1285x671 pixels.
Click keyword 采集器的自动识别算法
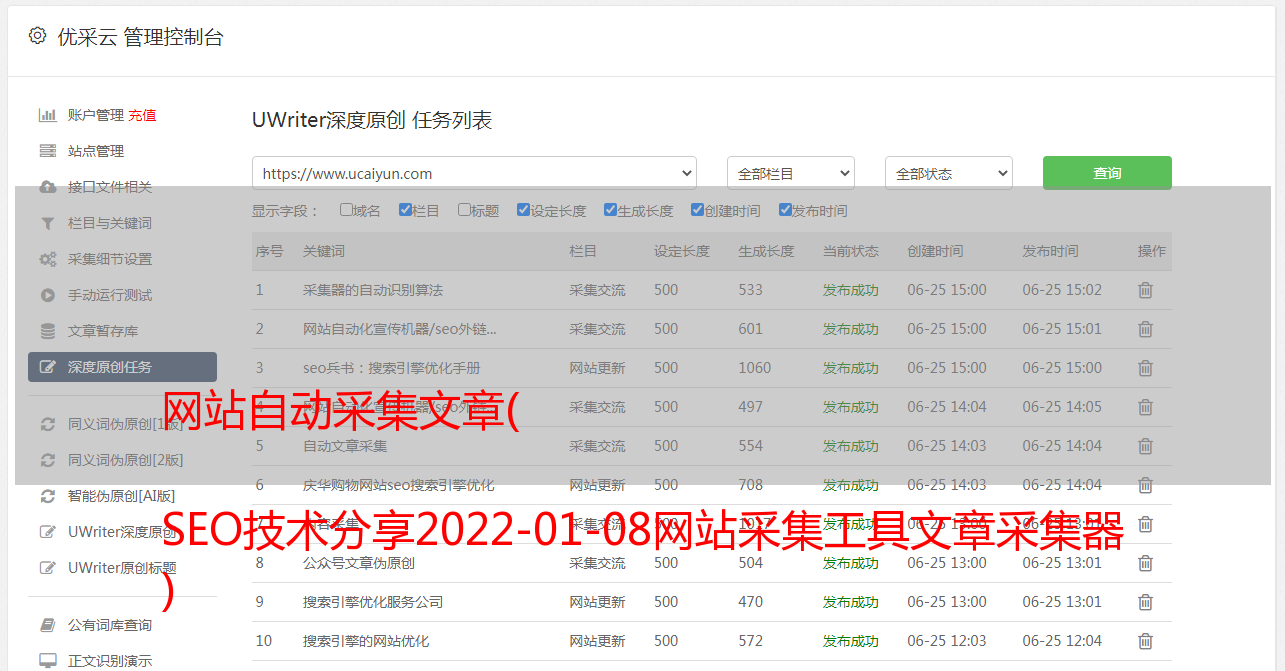373,290
